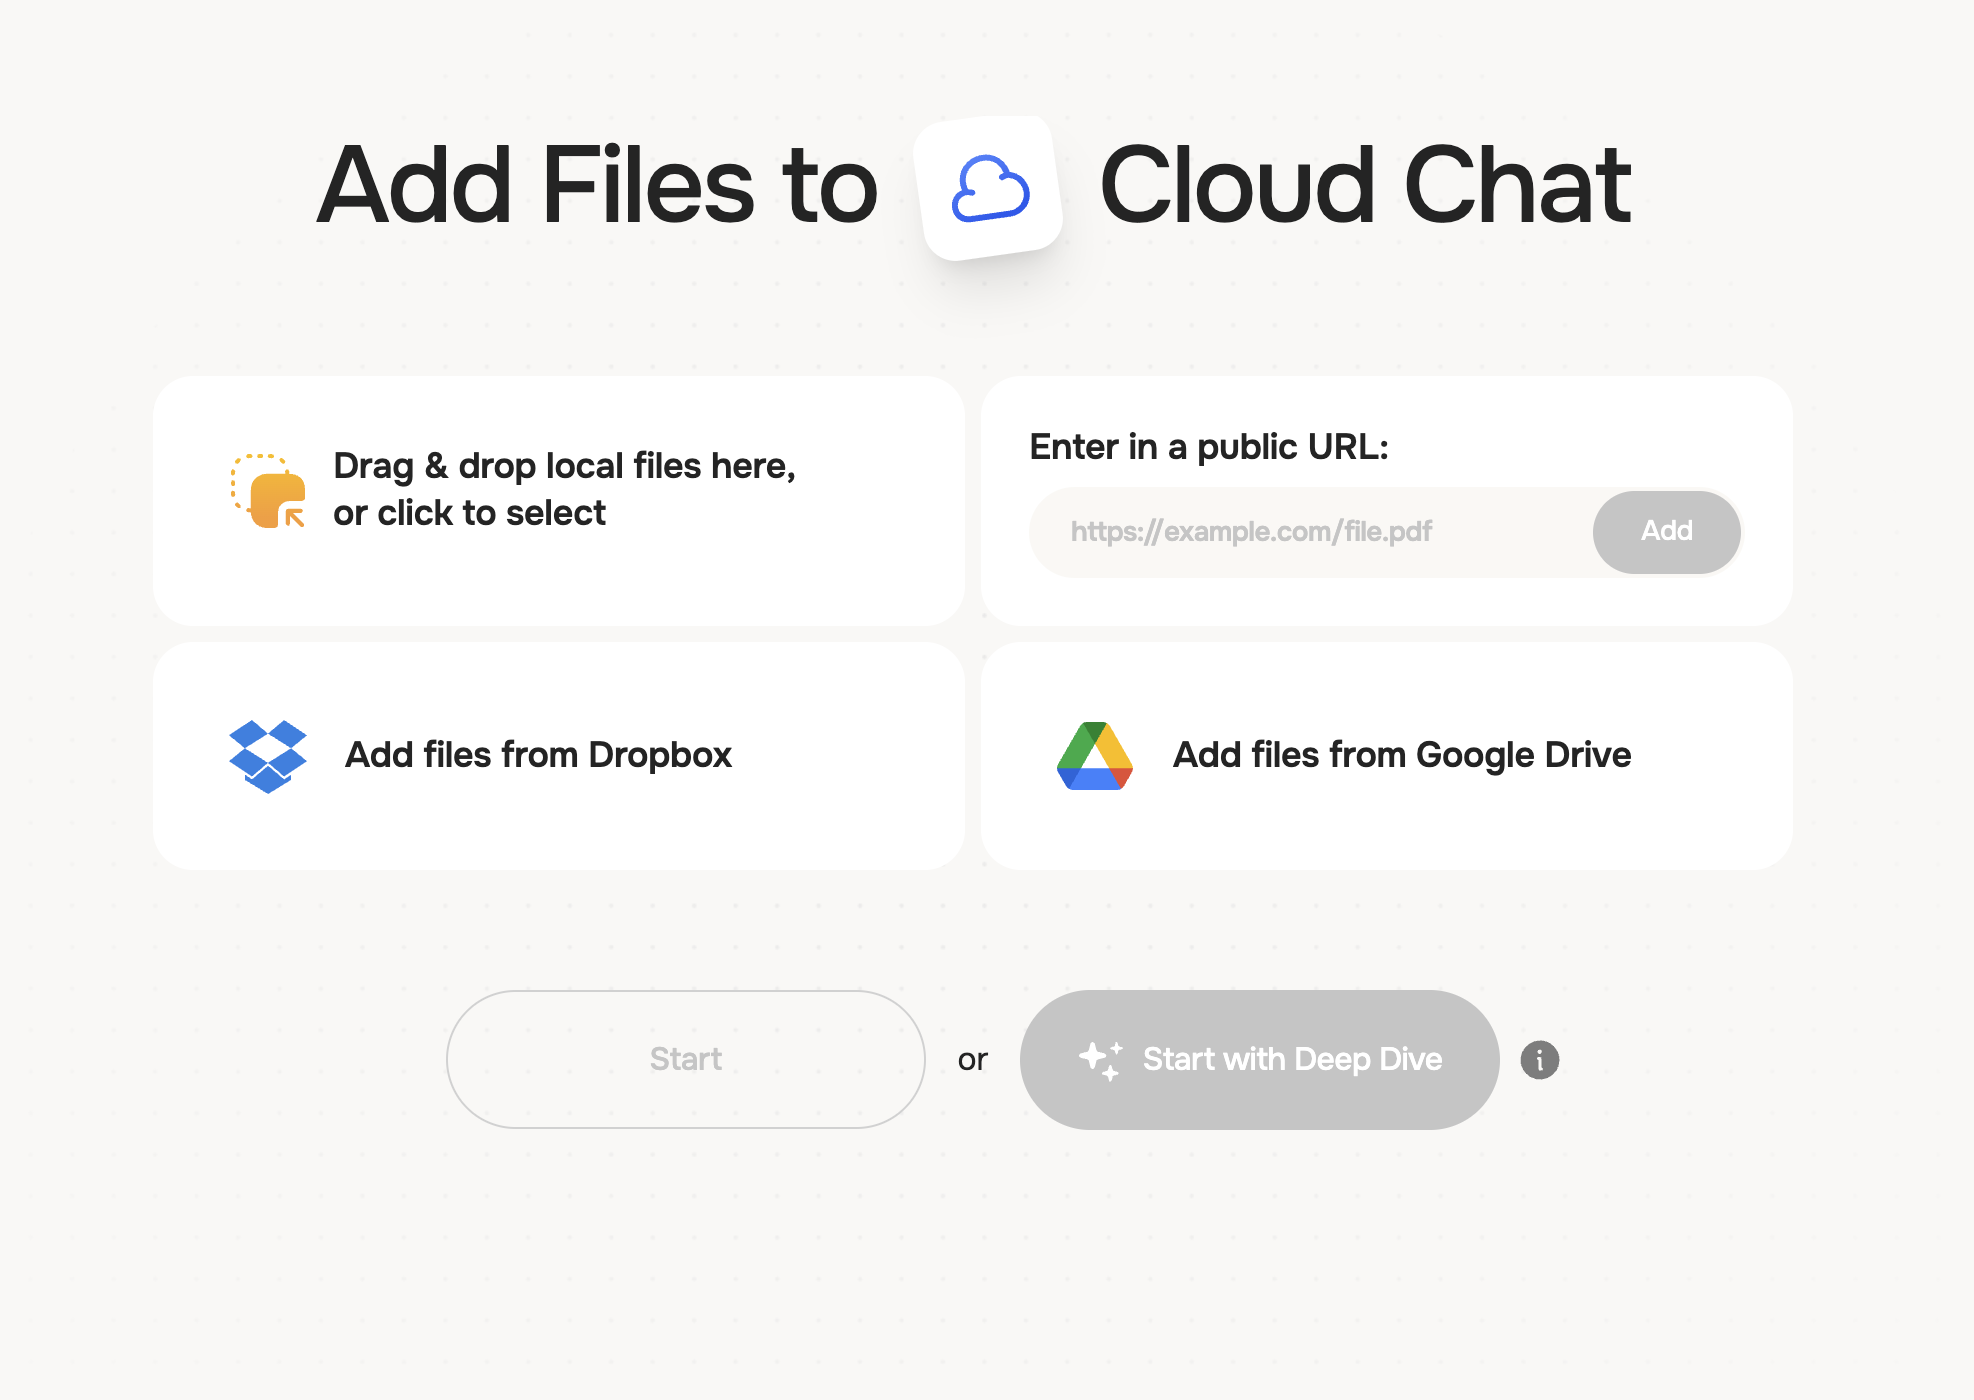Screen dimensions: 1974x1400
Task: Click the Google Drive logo icon
Action: [x=1094, y=756]
